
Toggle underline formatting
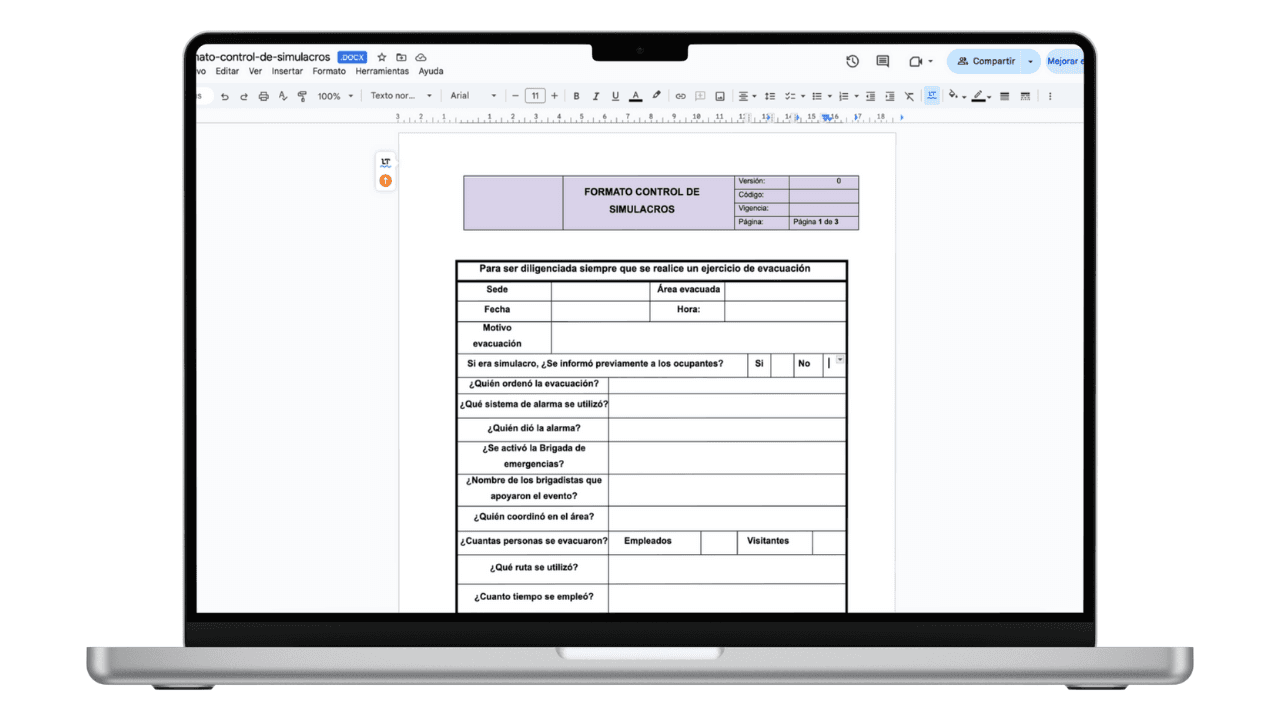pos(614,95)
